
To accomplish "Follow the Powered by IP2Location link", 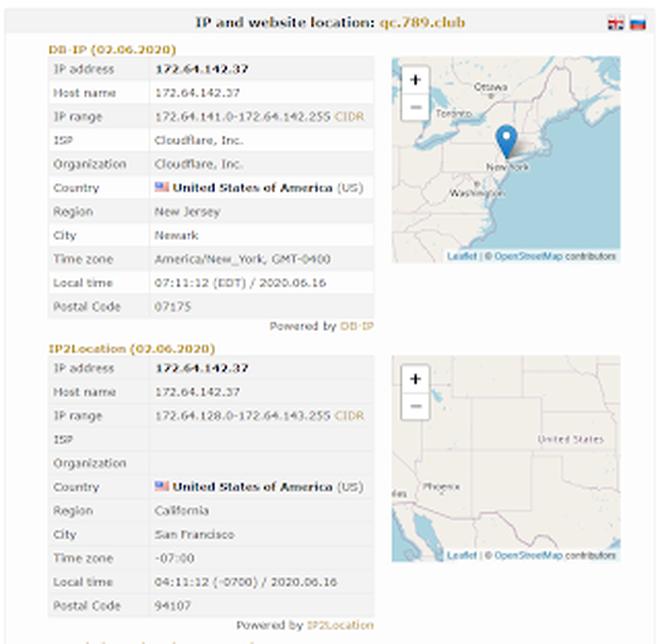I will pos(340,625).
